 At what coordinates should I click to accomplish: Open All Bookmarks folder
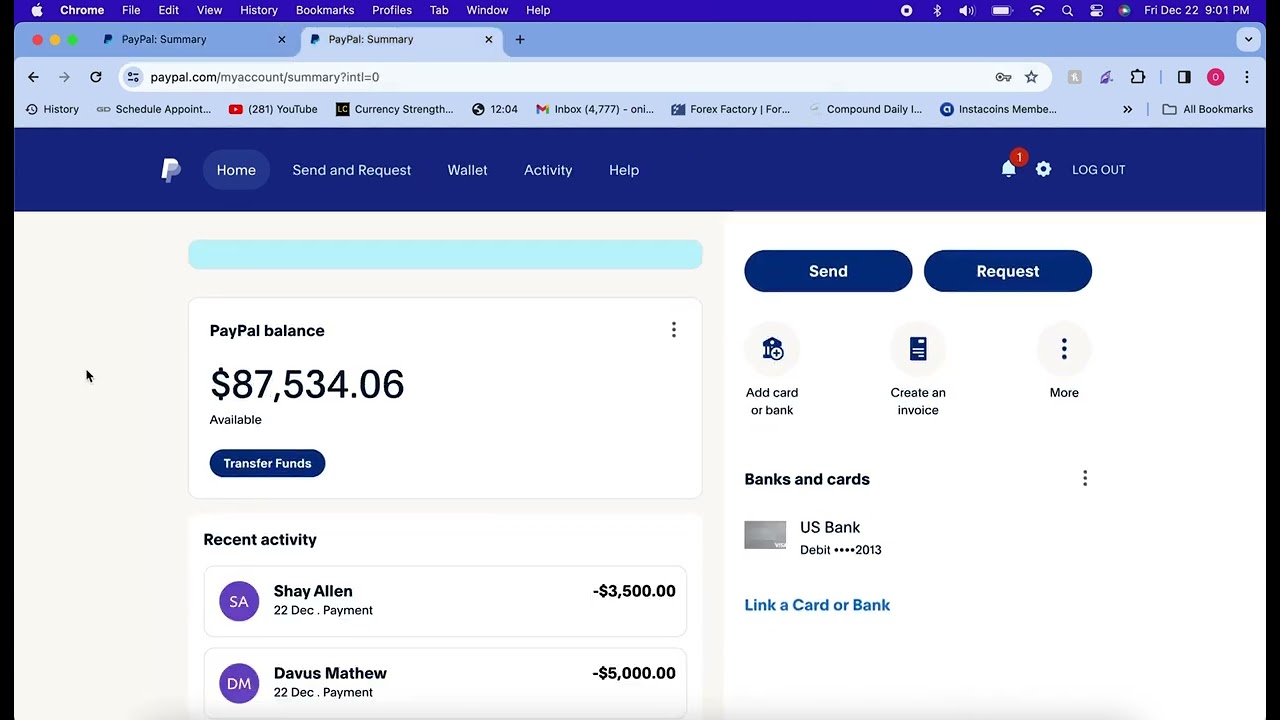coord(1207,109)
